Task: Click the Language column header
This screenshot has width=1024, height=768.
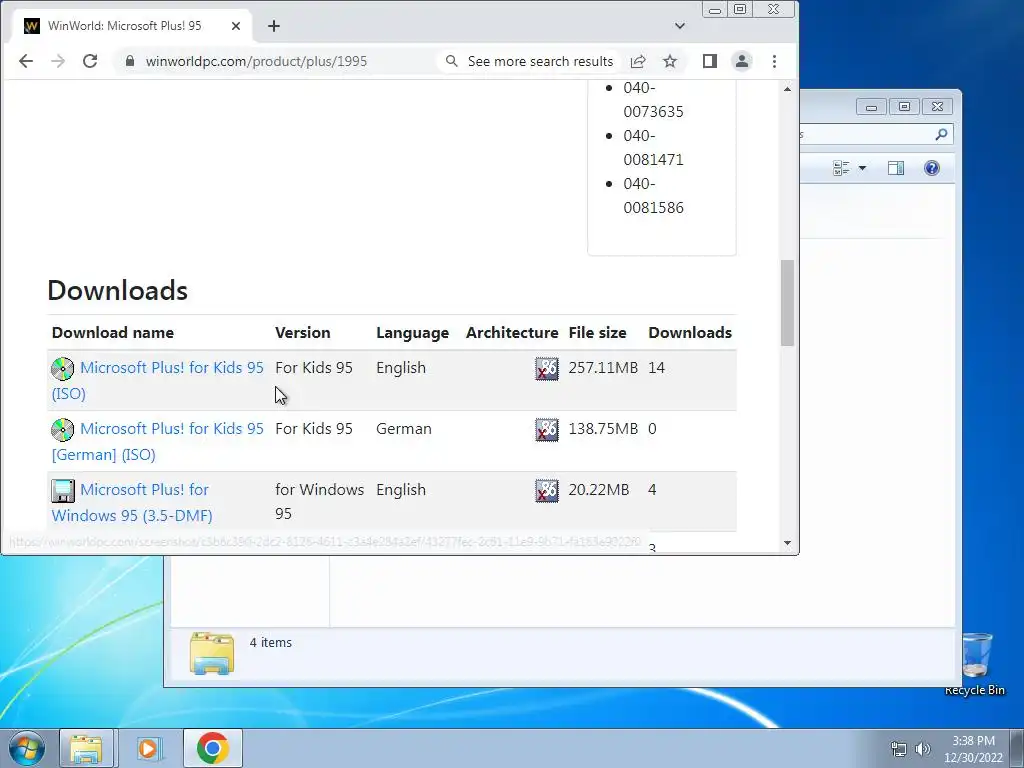Action: [412, 332]
